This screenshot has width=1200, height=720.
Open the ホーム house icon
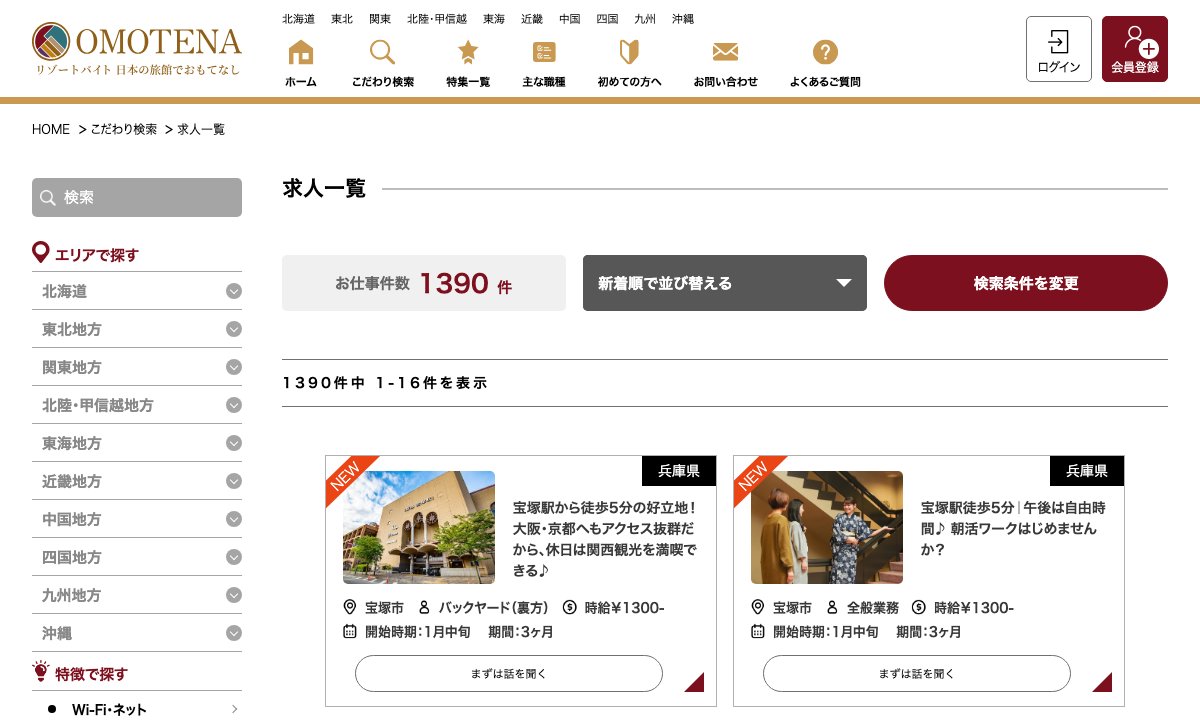301,52
